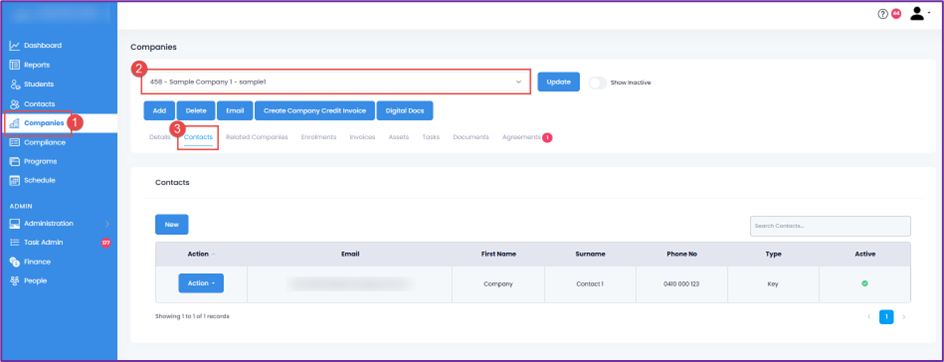Switch to the Documents tab
The image size is (944, 362).
click(471, 137)
